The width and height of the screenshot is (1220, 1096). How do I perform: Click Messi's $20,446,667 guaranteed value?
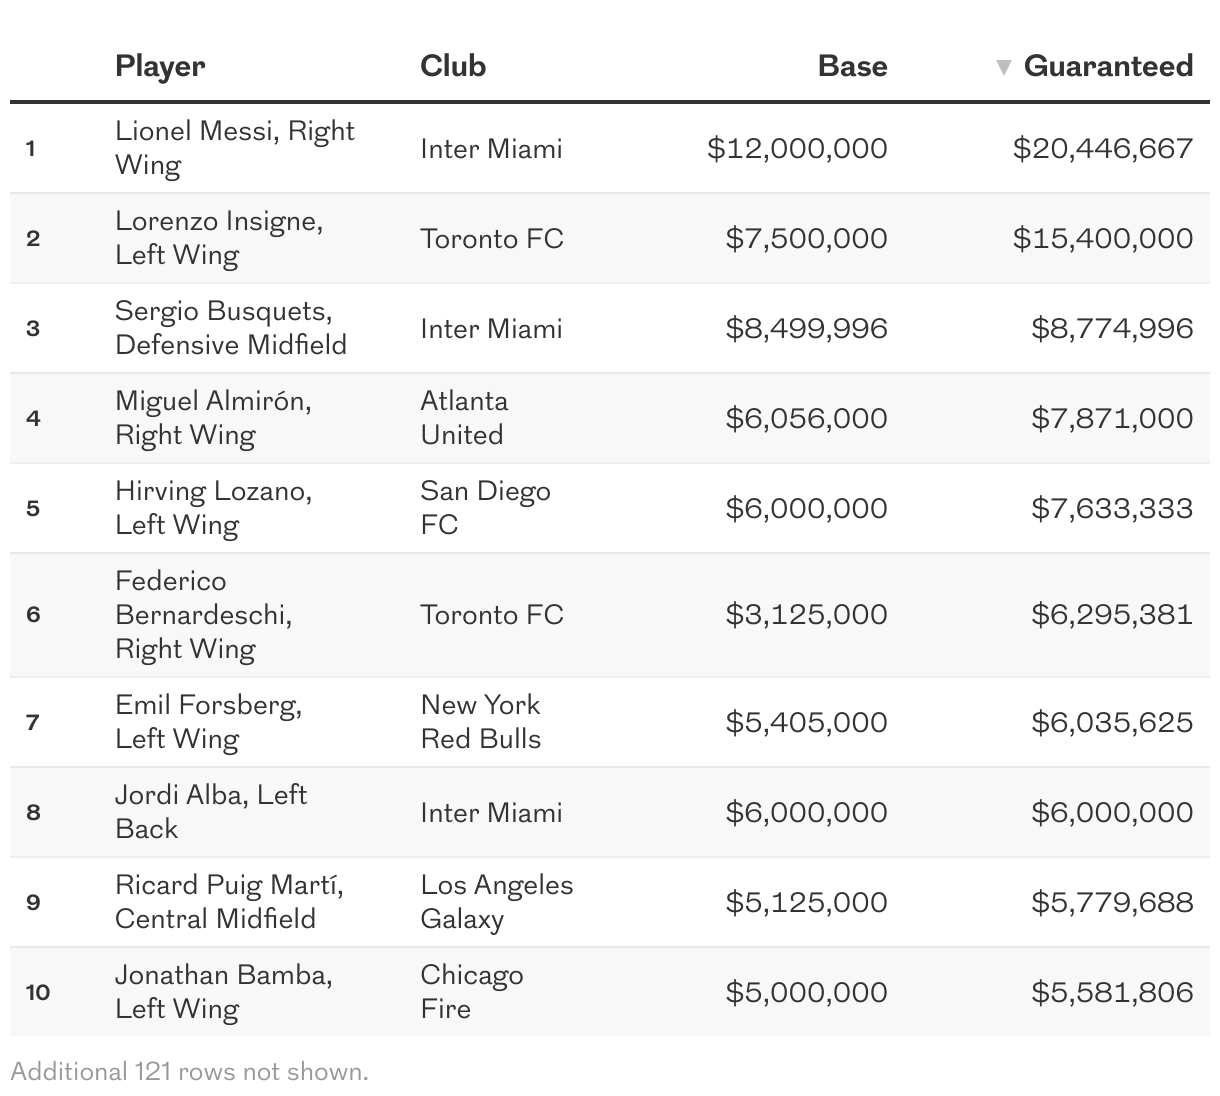pos(1102,148)
